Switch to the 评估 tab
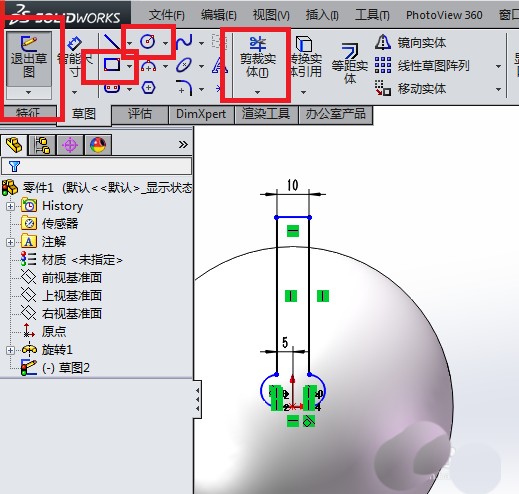 pos(140,114)
